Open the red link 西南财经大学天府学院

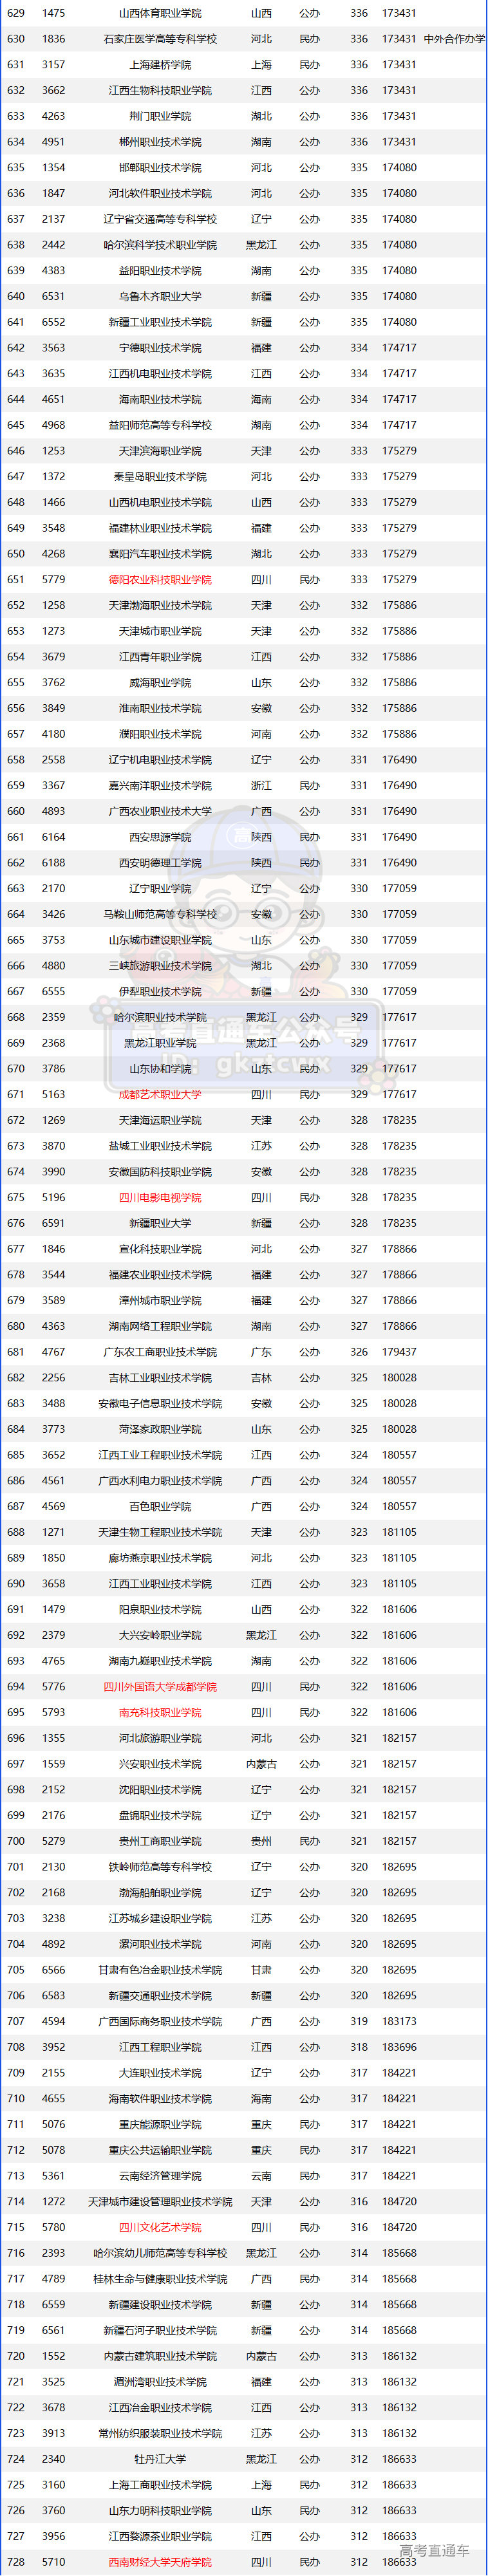point(160,2562)
